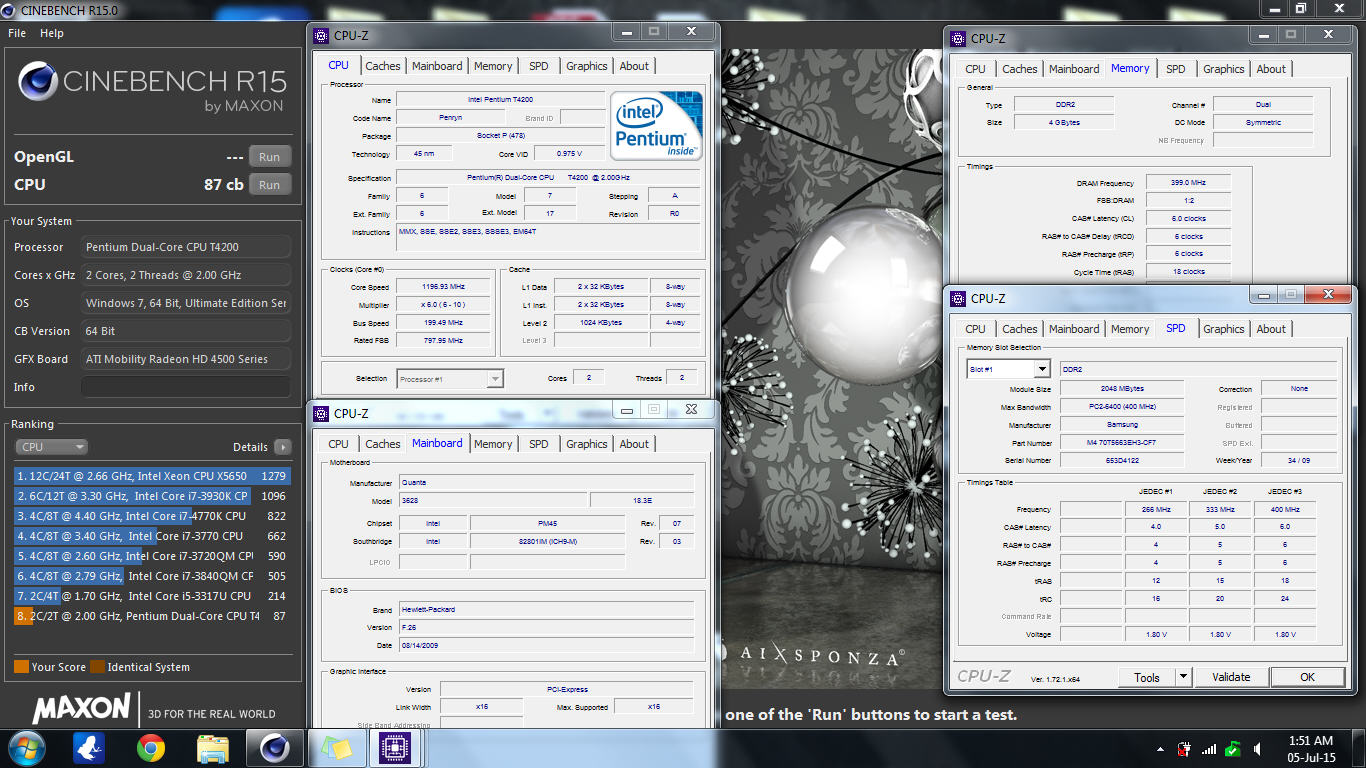Screen dimensions: 1366x768
Task: Click the '87 cb' CPU score
Action: [x=223, y=185]
